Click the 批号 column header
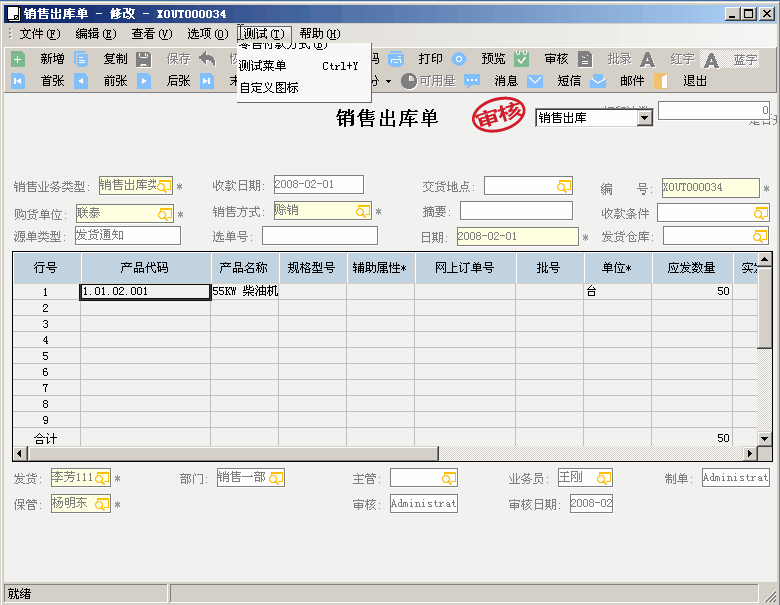Viewport: 780px width, 605px height. pyautogui.click(x=550, y=268)
